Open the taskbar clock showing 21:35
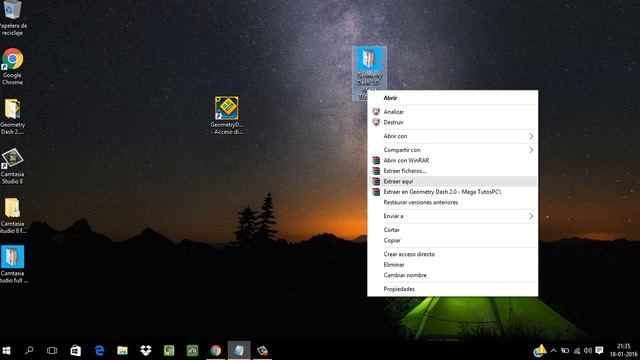This screenshot has height=360, width=640. click(624, 351)
